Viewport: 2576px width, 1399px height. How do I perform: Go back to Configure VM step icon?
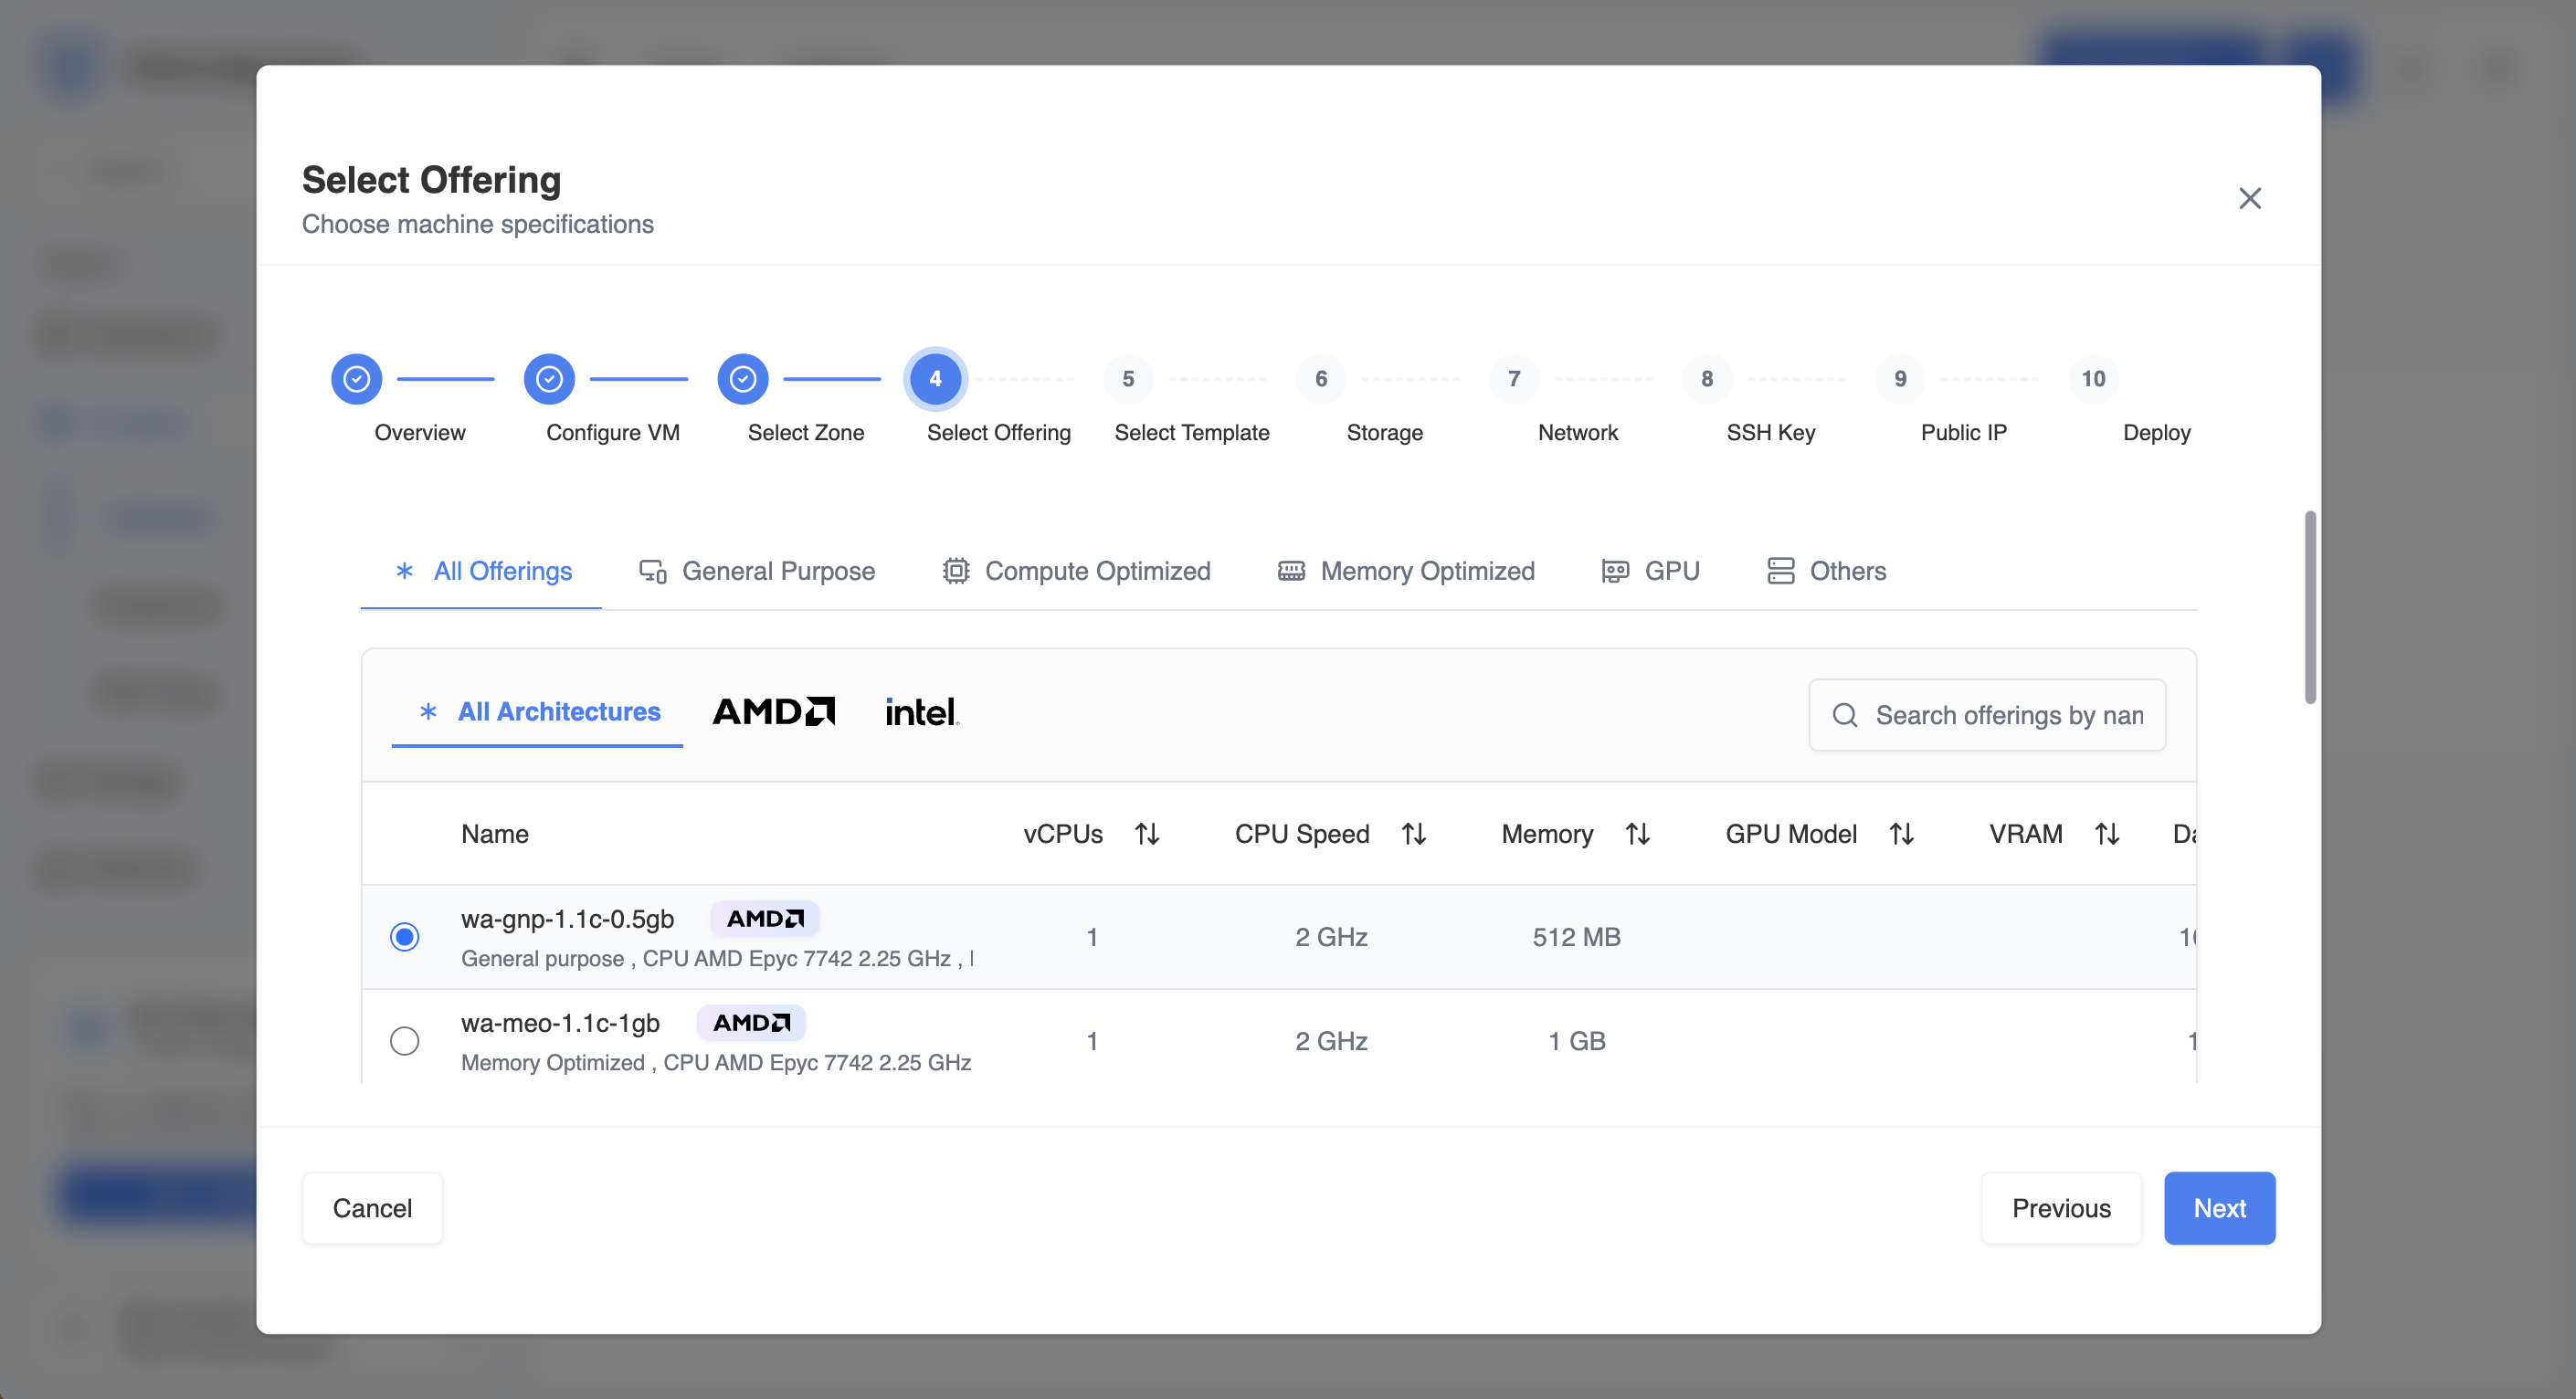[x=549, y=379]
